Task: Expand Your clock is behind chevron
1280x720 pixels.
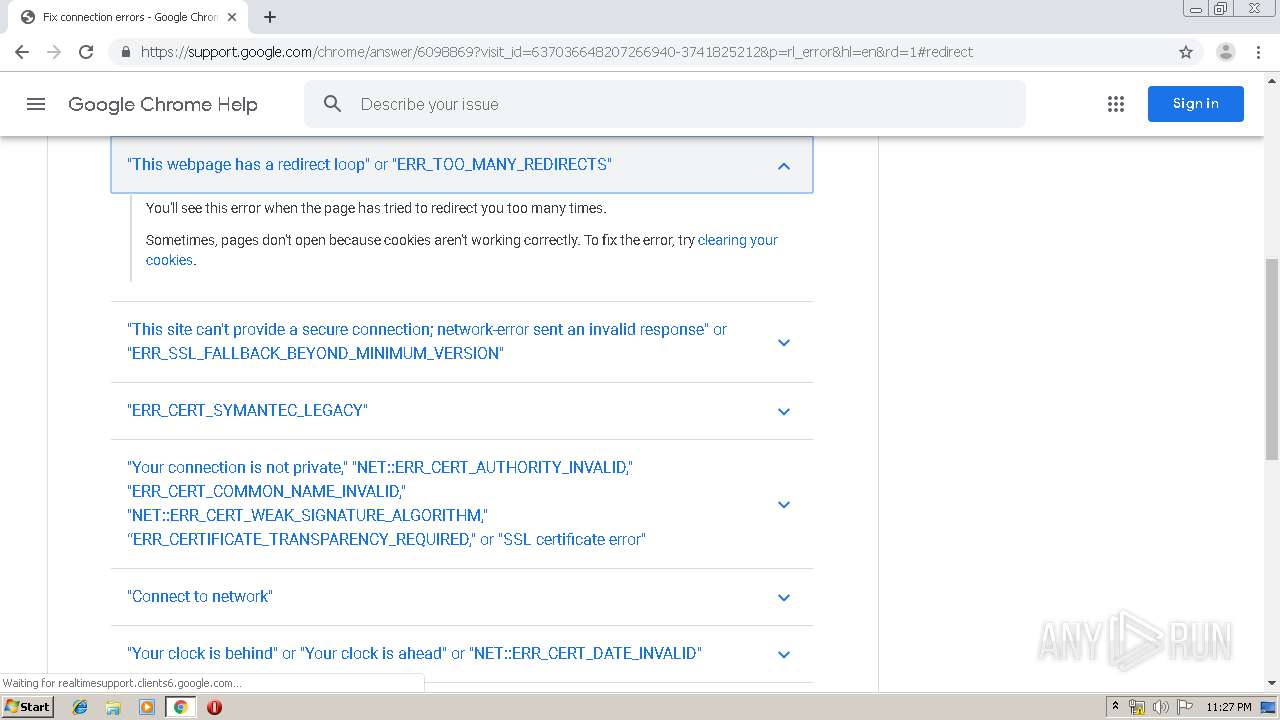Action: coord(784,654)
